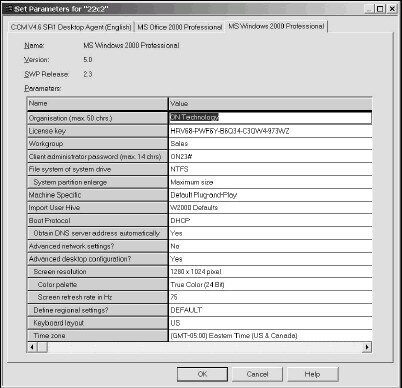Click the DHCP boot protocol value
This screenshot has width=402, height=388.
coord(270,220)
